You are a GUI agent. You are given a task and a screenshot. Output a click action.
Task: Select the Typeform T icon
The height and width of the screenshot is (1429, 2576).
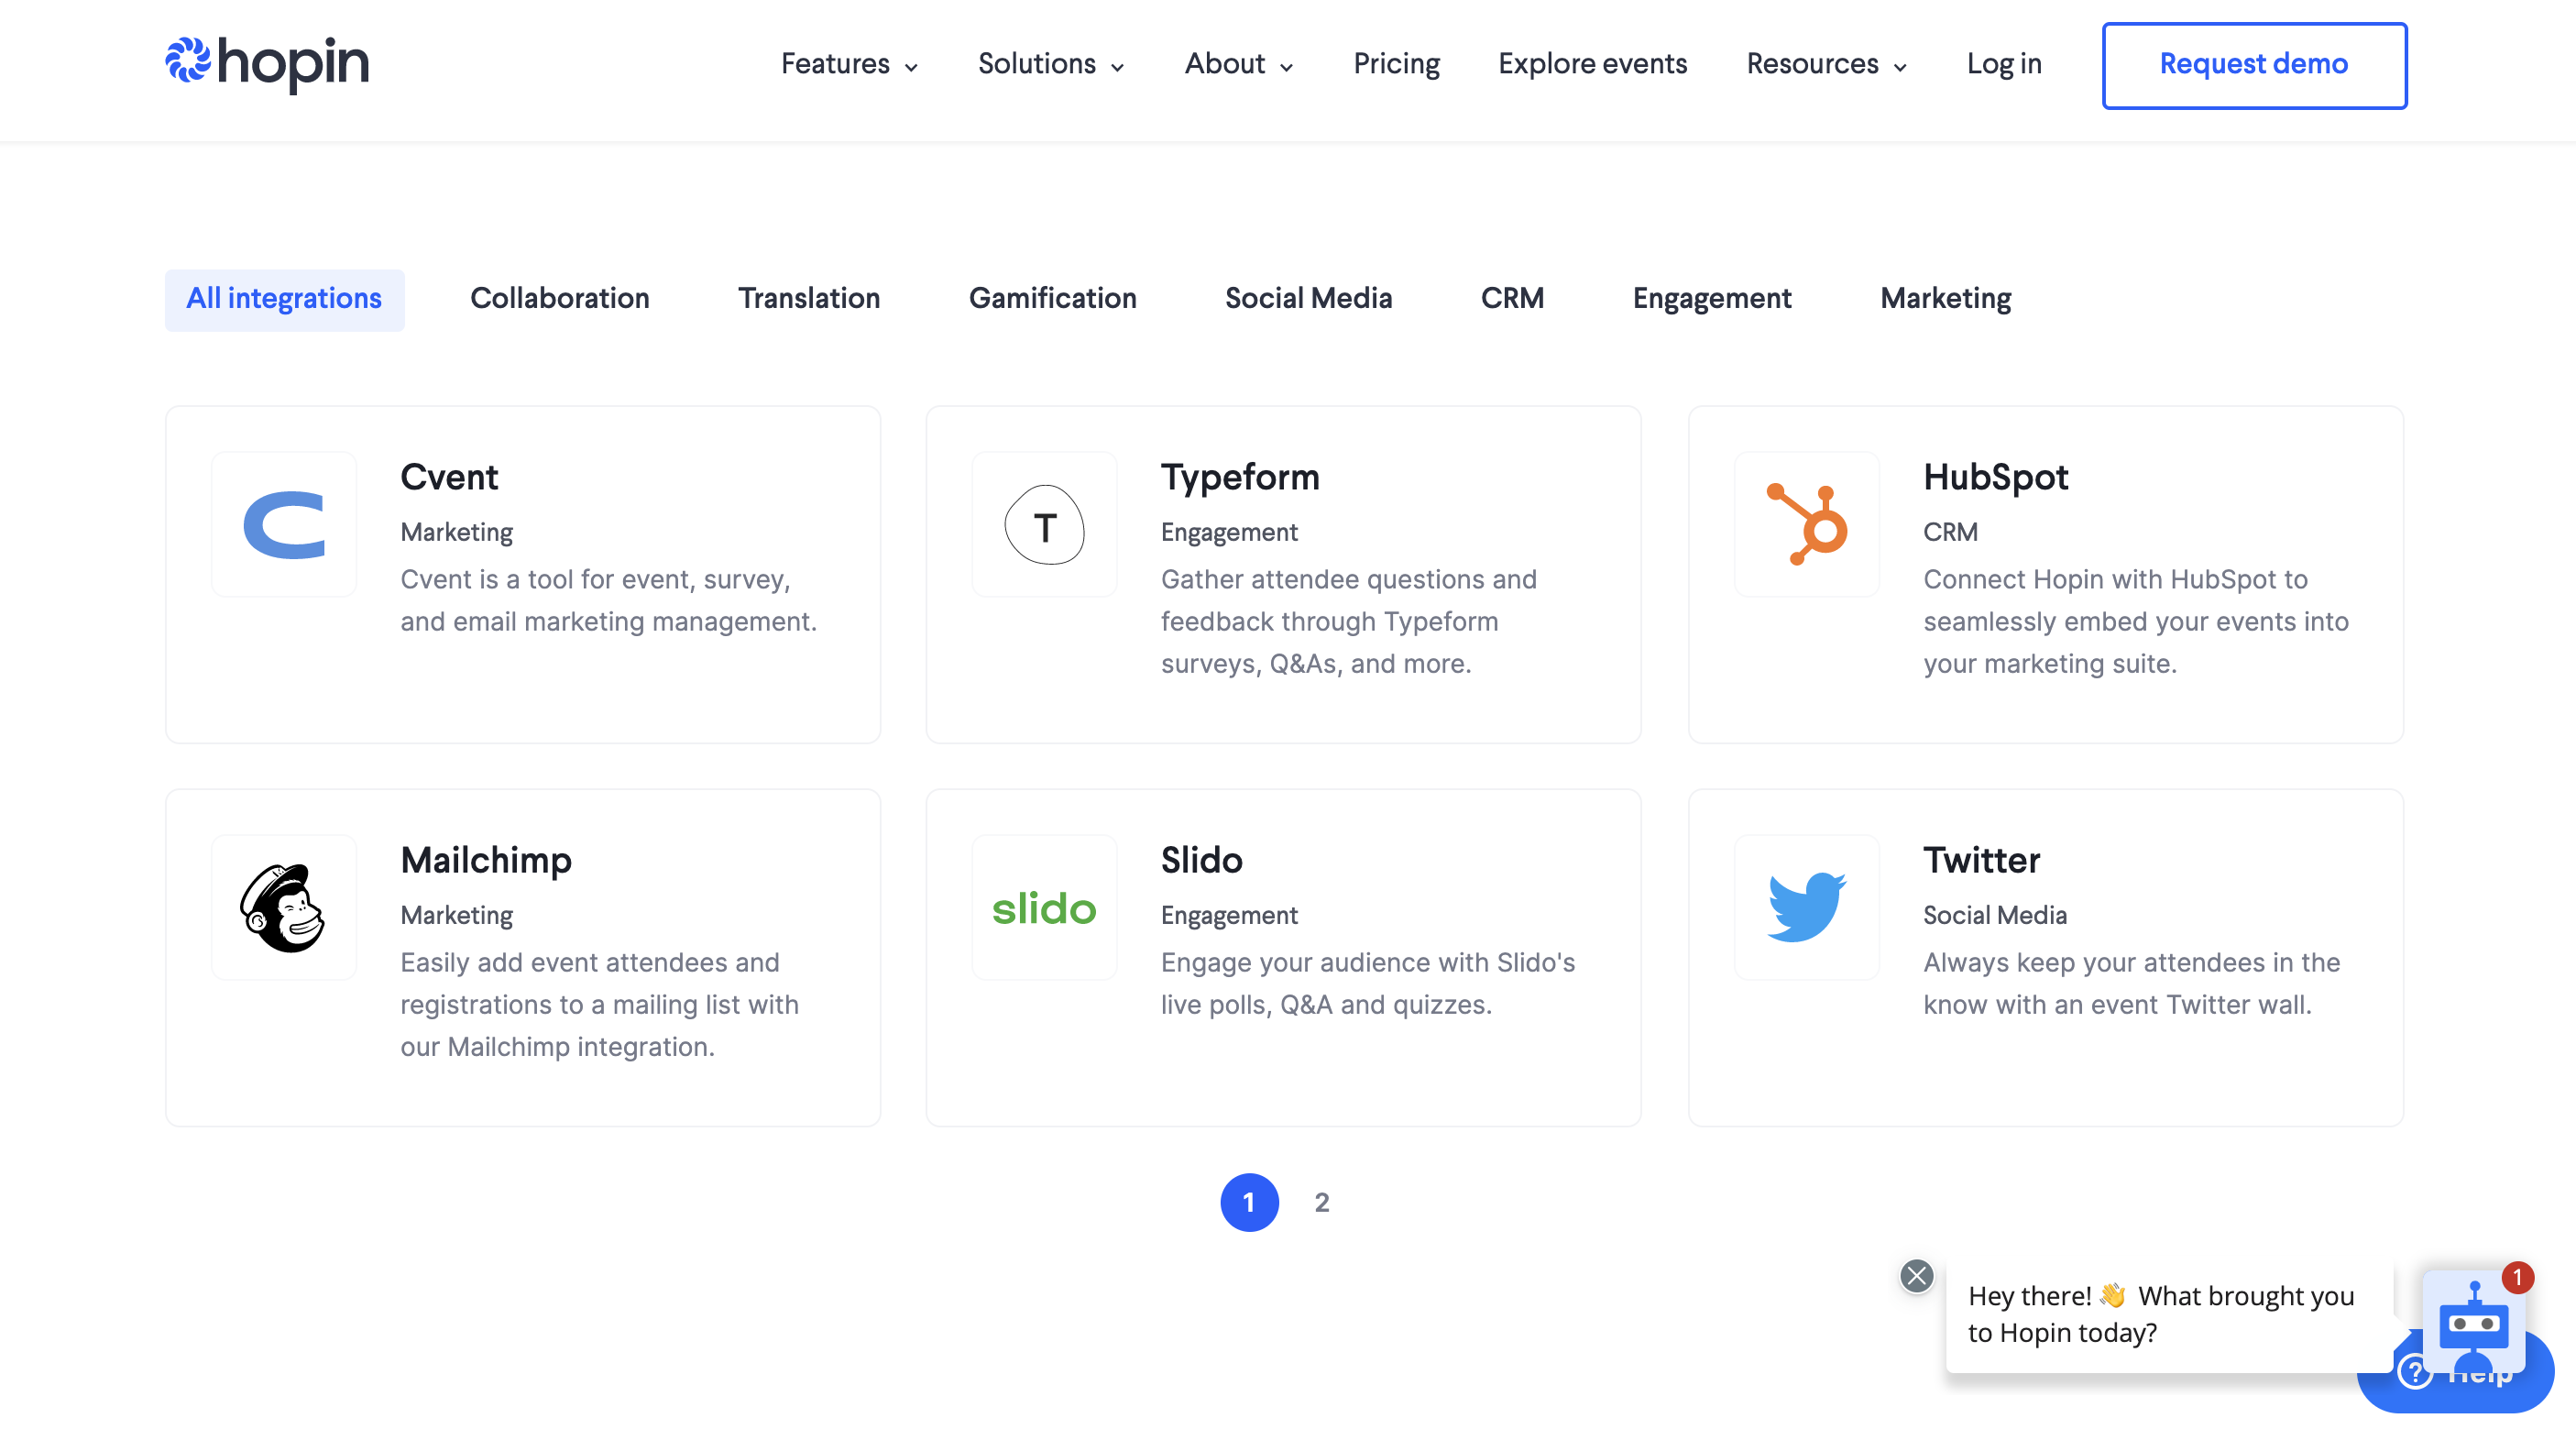[1044, 525]
